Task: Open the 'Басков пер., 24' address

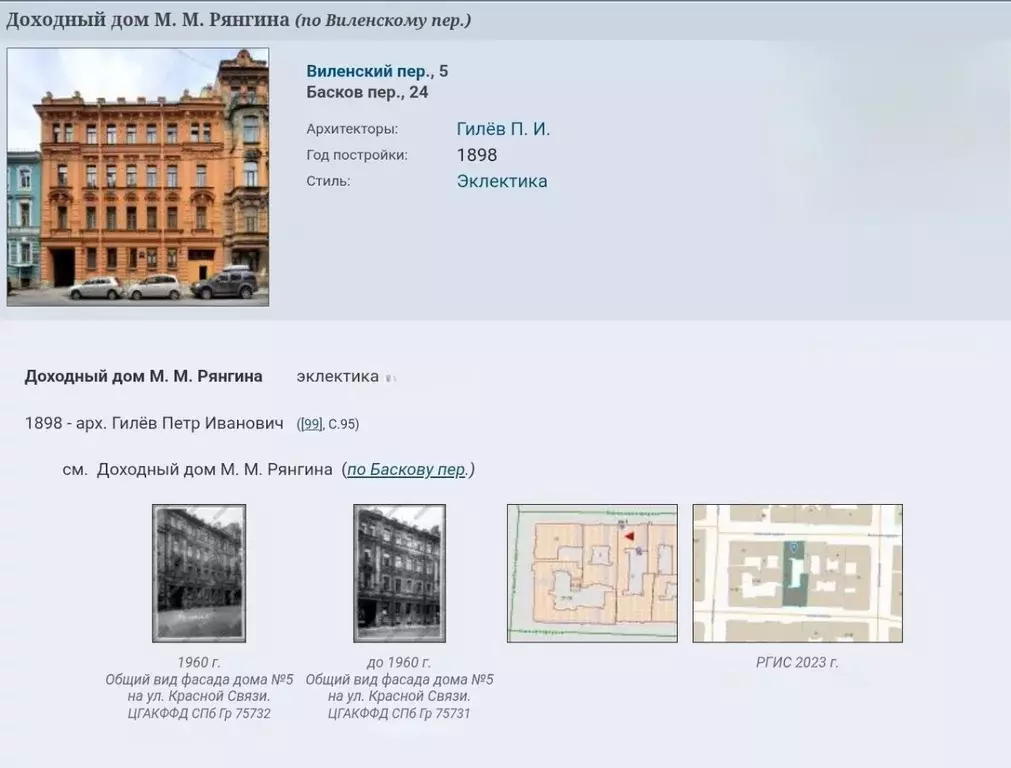Action: 367,92
